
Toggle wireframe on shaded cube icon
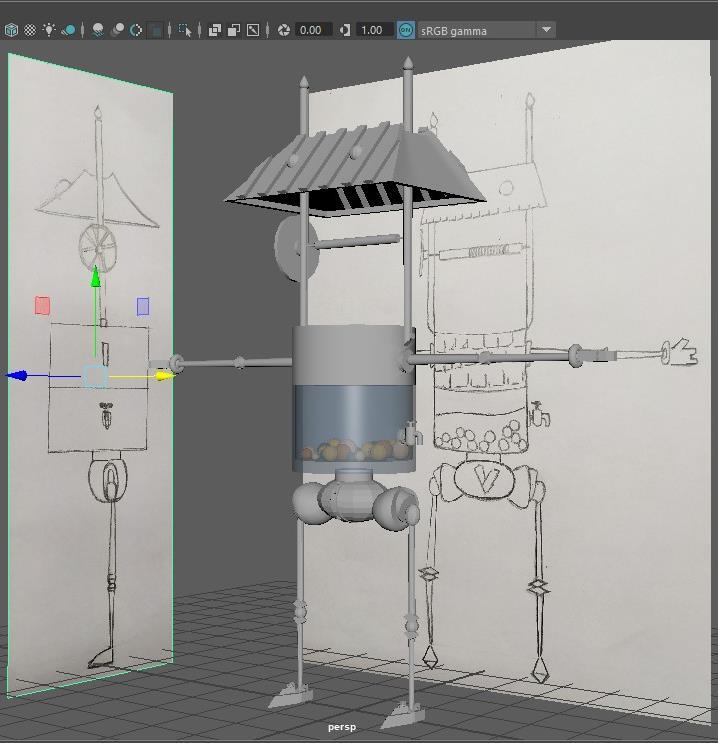click(11, 30)
